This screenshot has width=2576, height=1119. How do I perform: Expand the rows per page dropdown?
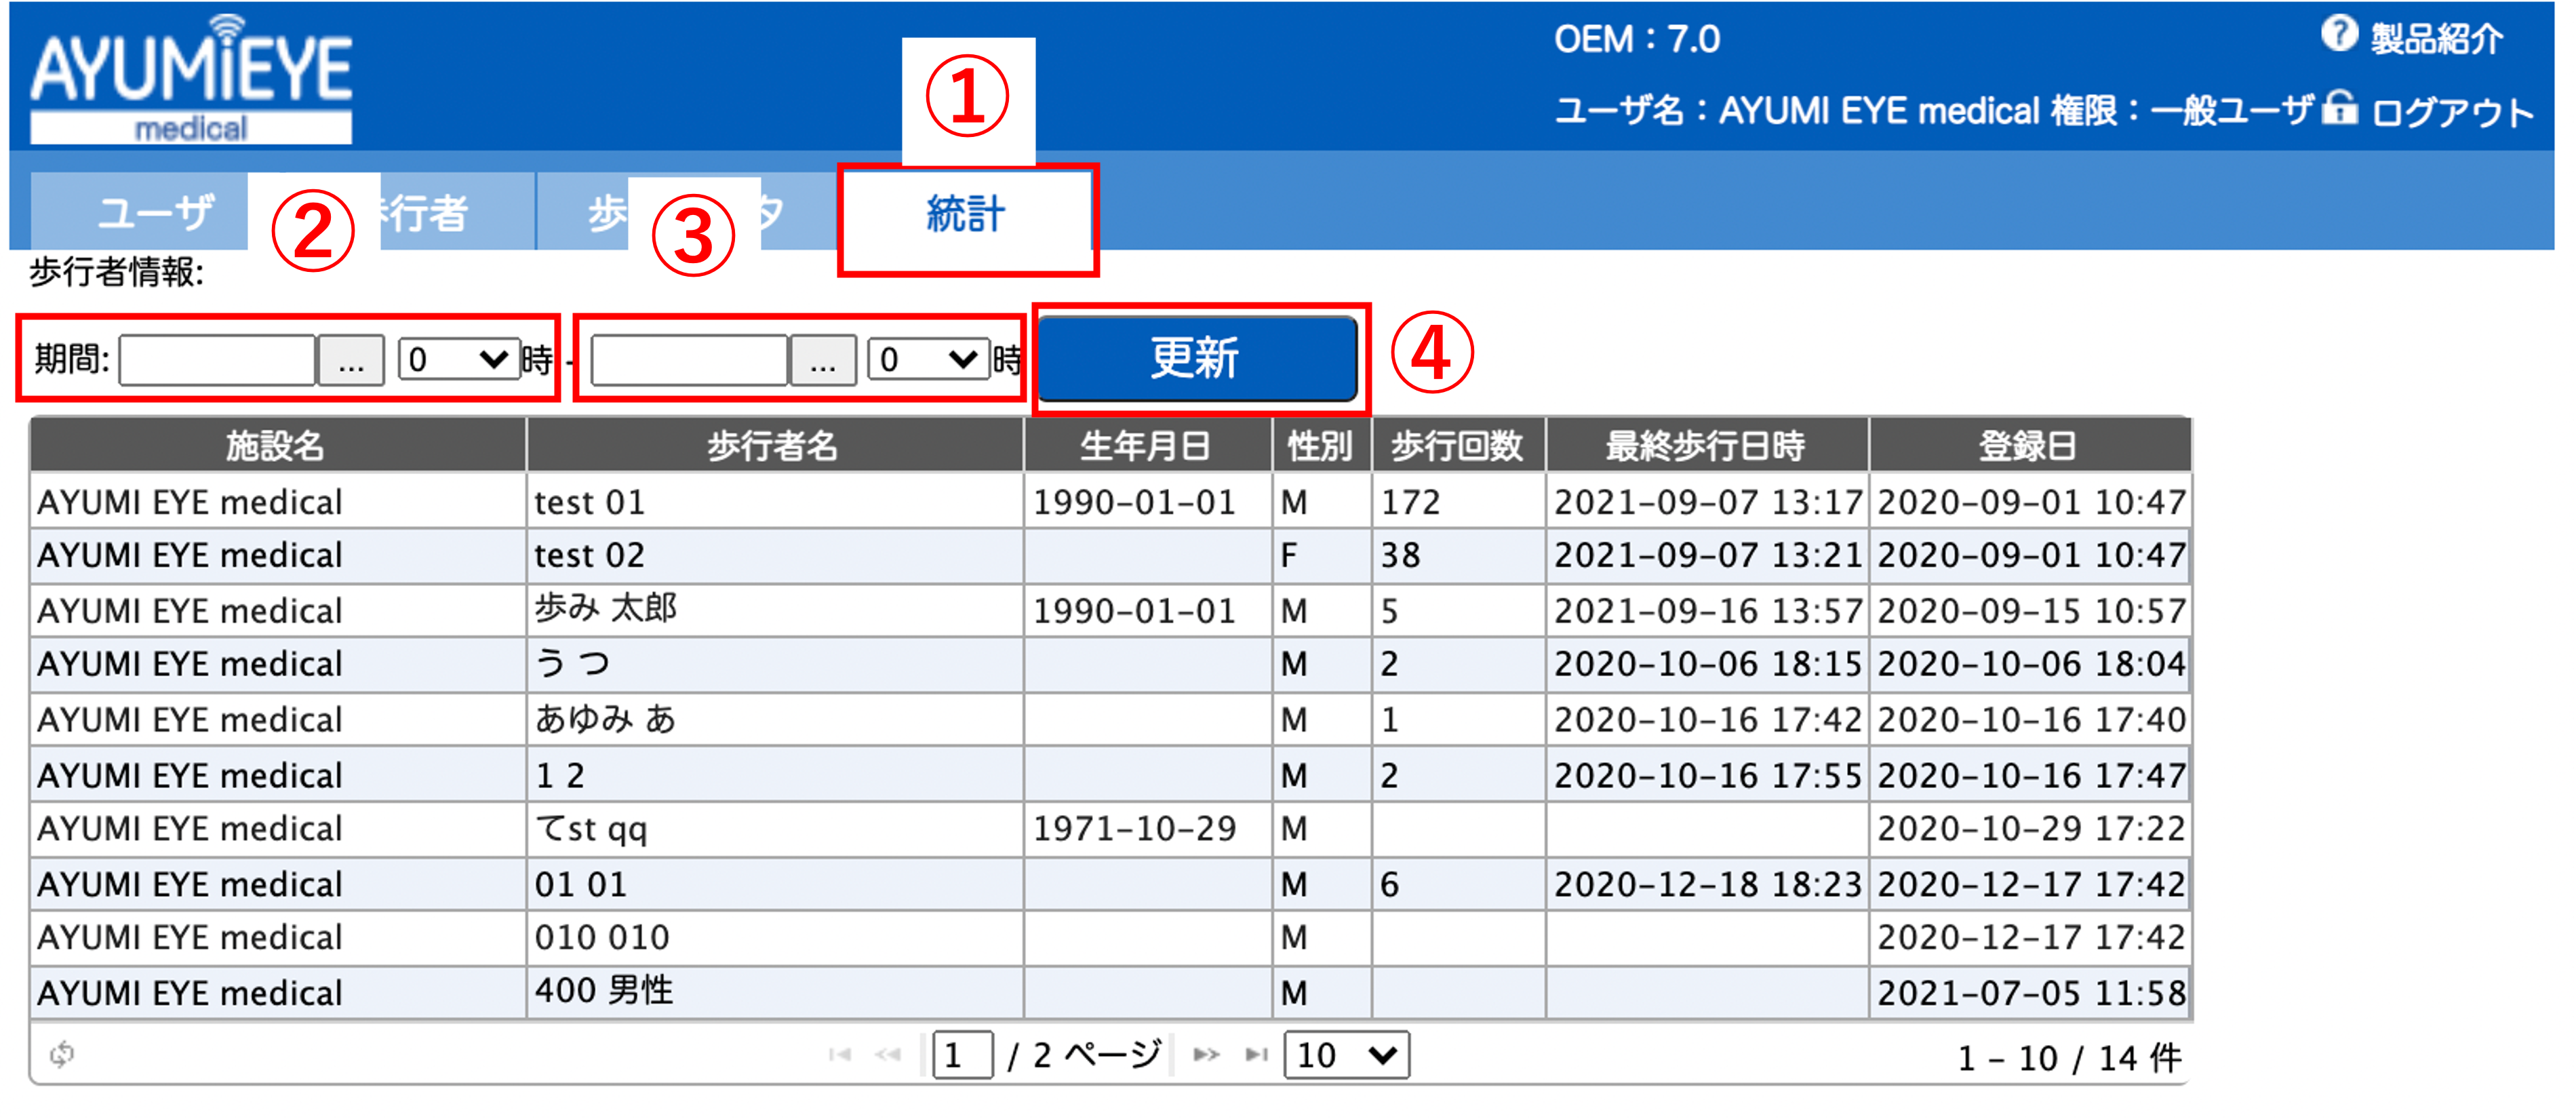tap(1346, 1055)
